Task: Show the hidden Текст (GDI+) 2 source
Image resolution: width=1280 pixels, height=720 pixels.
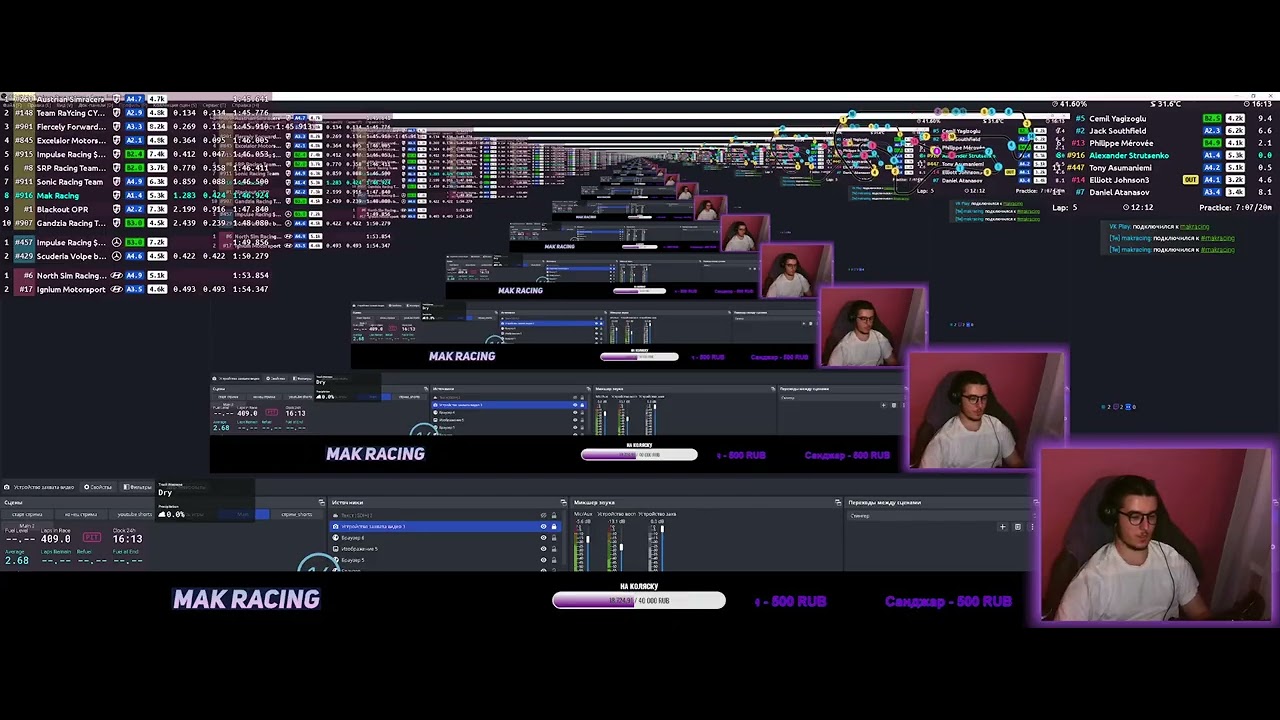Action: pyautogui.click(x=544, y=515)
